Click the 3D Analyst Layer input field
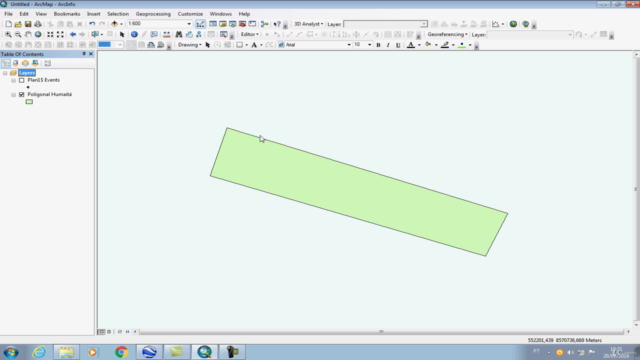 (385, 24)
